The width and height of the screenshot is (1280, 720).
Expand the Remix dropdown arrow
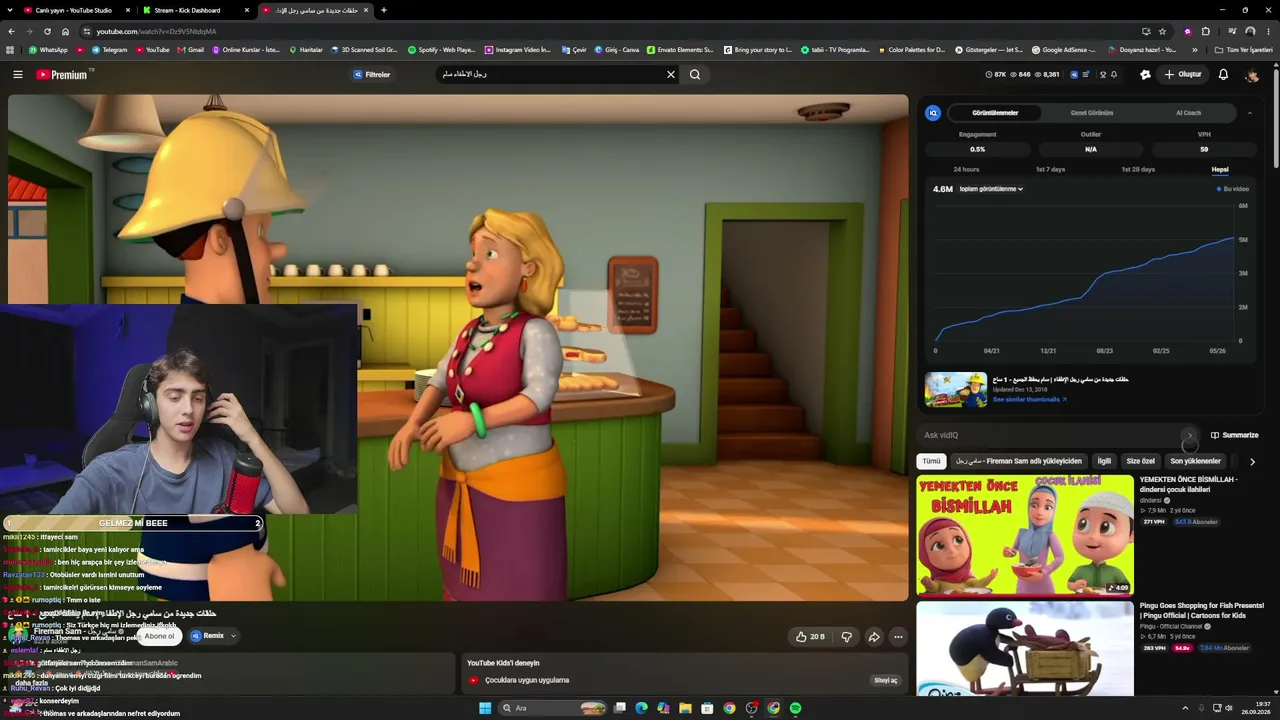click(233, 636)
